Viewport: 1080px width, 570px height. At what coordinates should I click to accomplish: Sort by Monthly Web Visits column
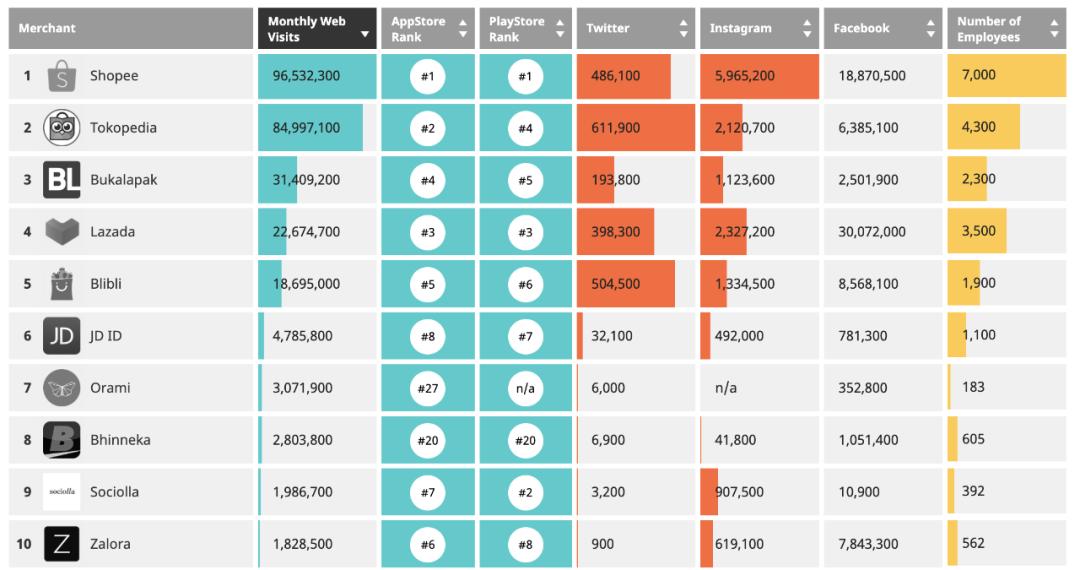point(317,28)
